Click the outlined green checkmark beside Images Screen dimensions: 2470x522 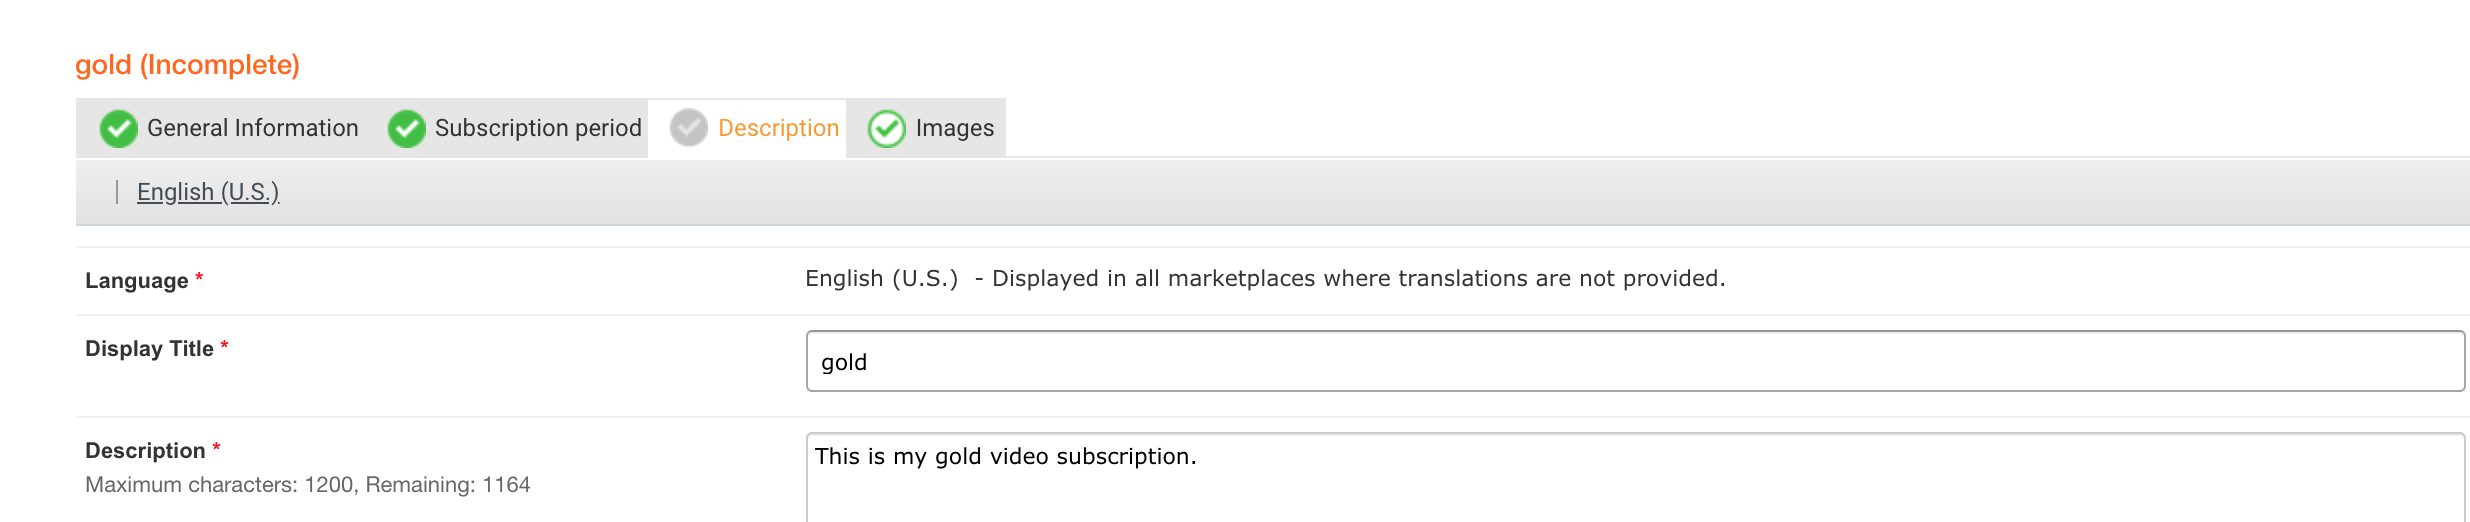click(887, 128)
